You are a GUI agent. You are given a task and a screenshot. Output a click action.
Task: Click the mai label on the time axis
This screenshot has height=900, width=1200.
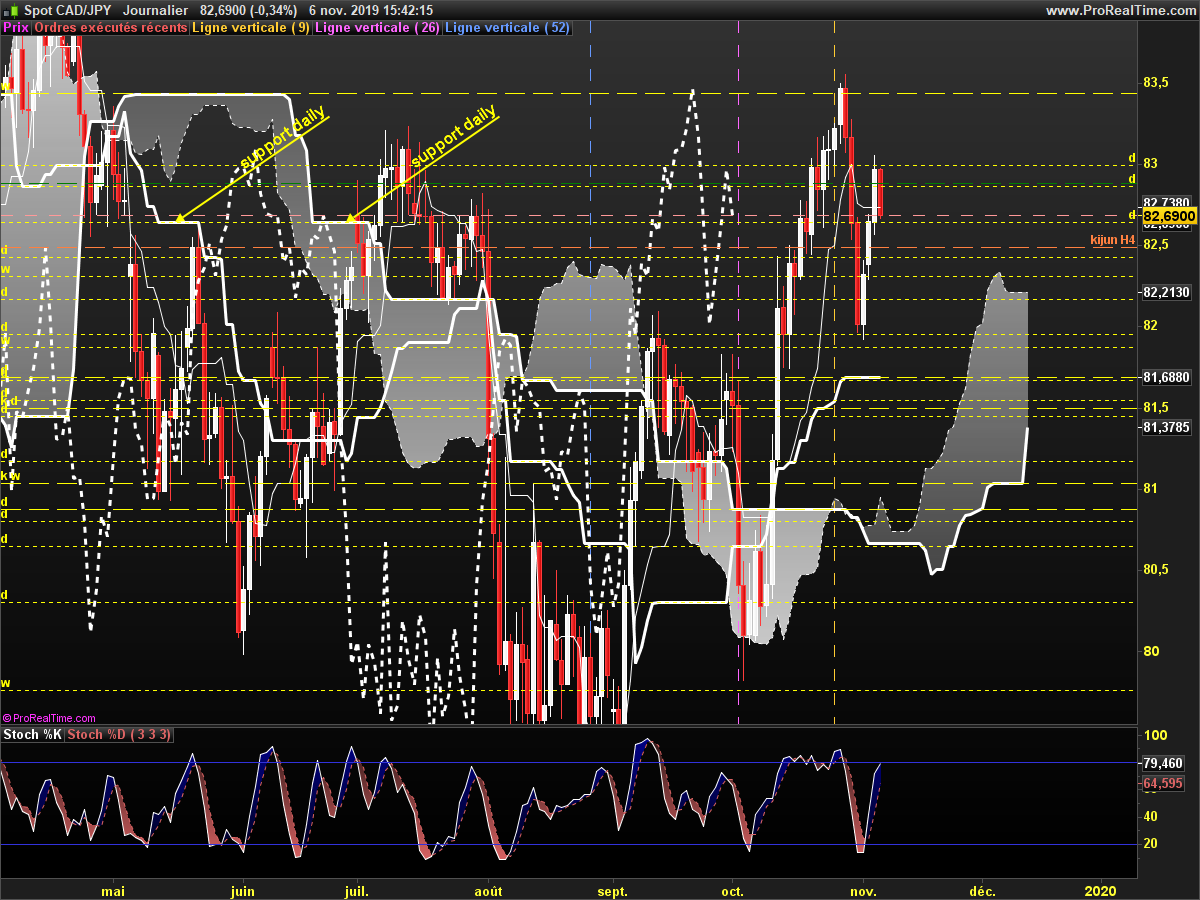113,890
